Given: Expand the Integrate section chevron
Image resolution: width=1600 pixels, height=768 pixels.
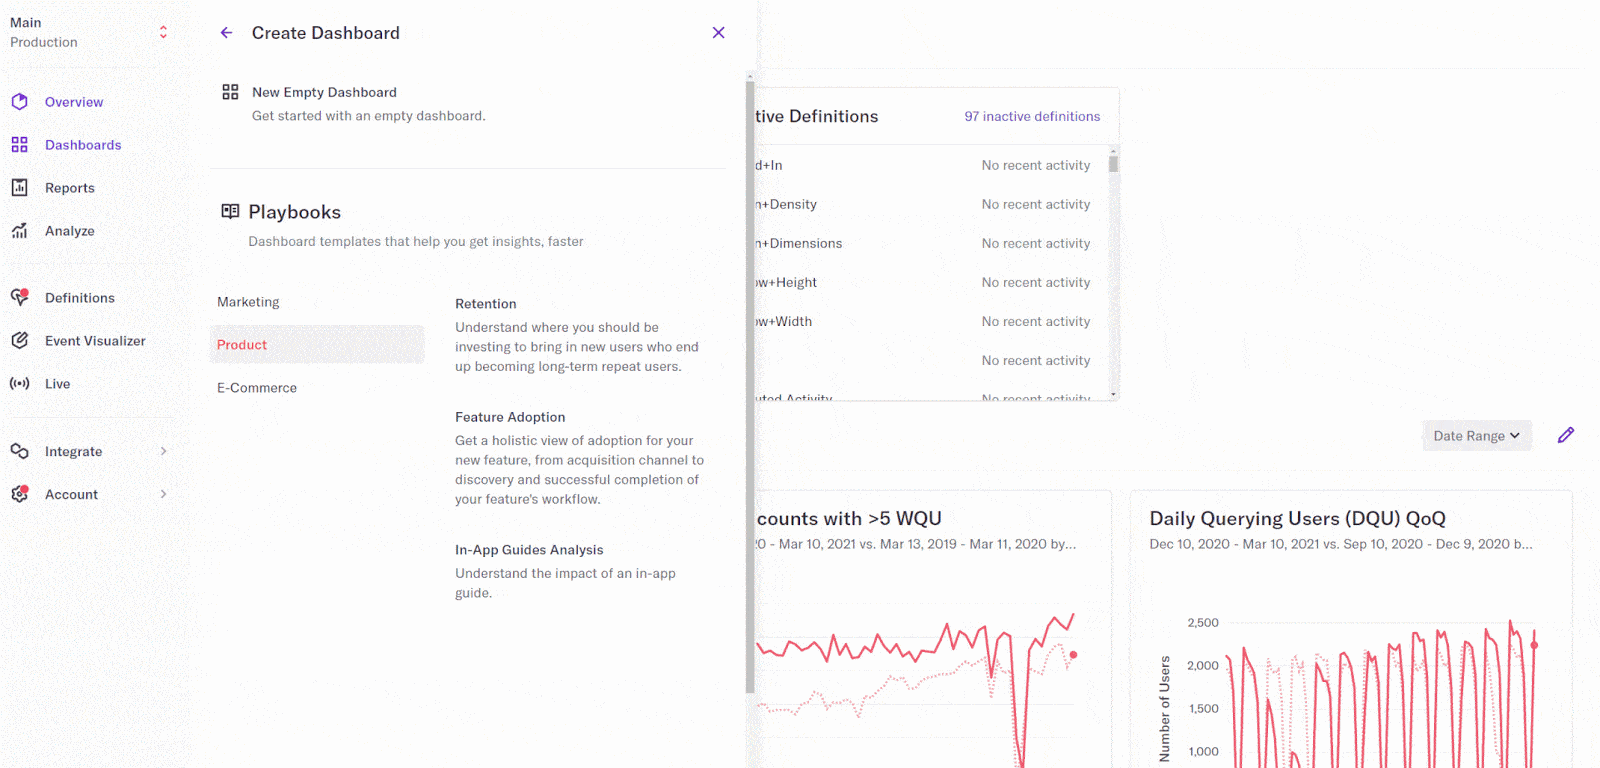Looking at the screenshot, I should pos(164,450).
